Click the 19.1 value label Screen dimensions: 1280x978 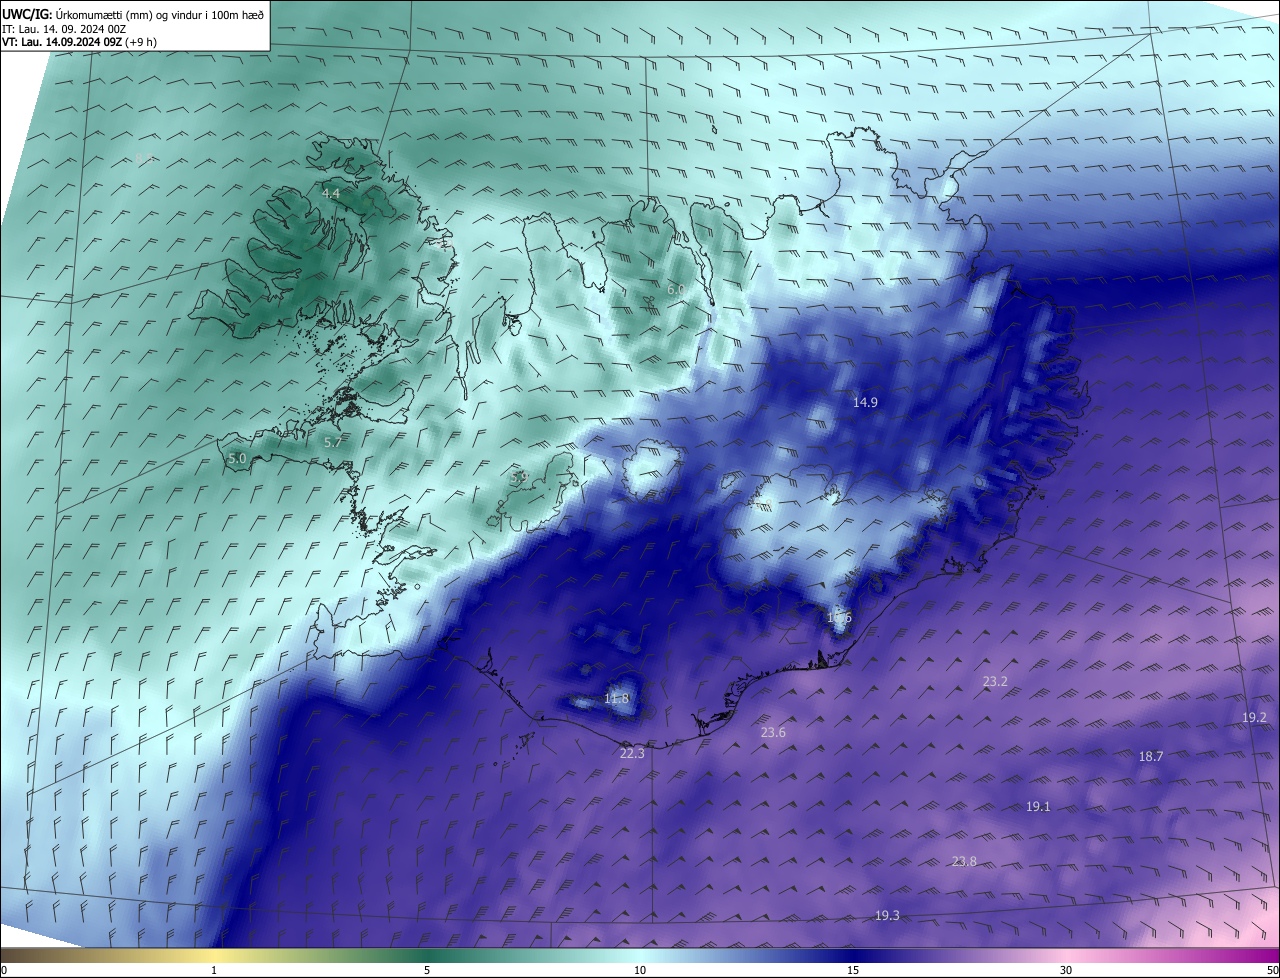click(x=1038, y=806)
